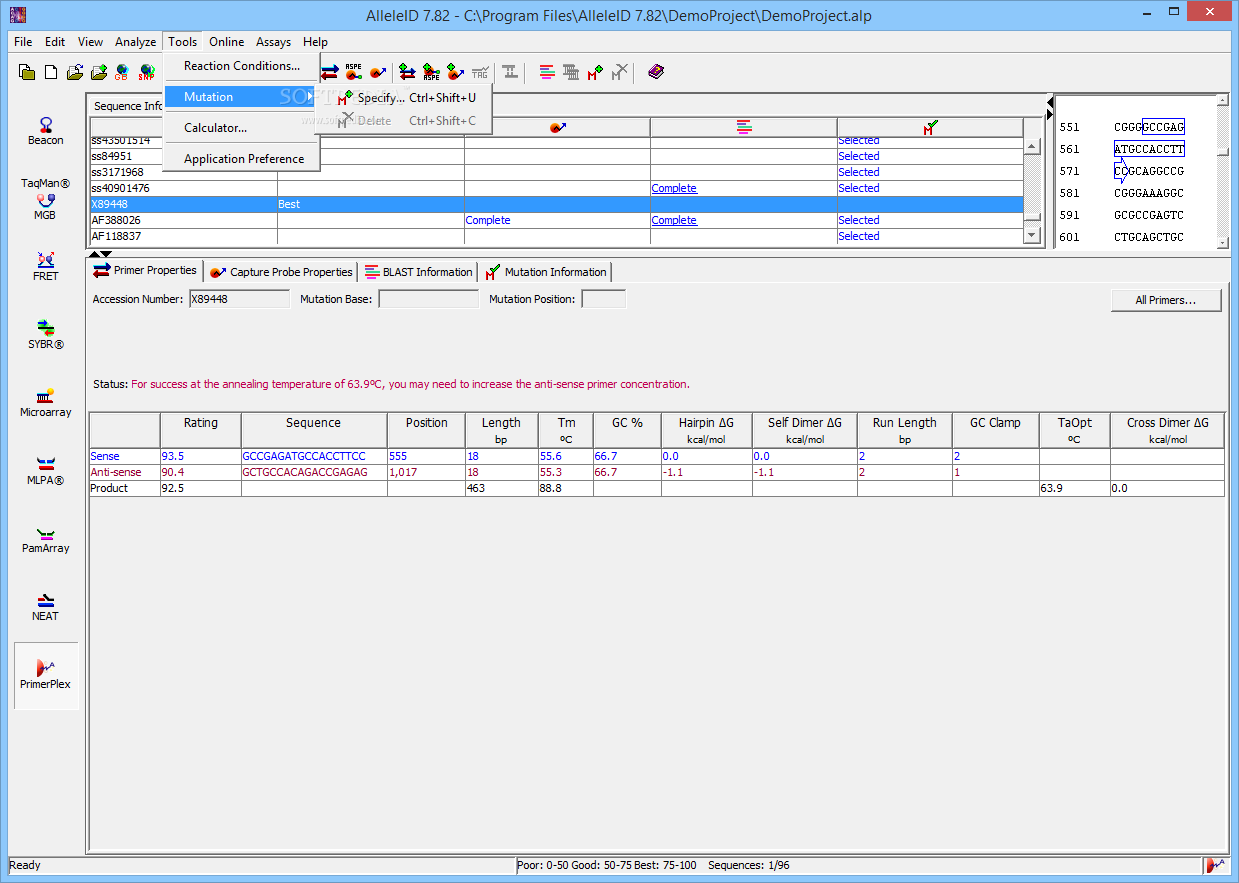Choose Application Preference from Tools menu

point(242,159)
